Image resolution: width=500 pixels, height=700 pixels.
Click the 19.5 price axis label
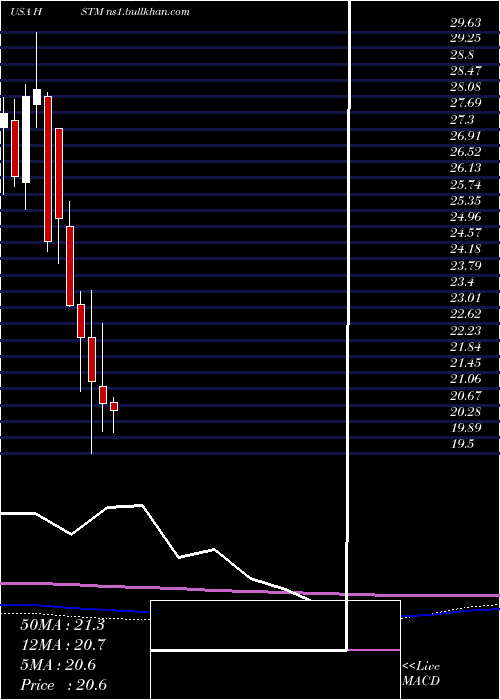point(462,445)
